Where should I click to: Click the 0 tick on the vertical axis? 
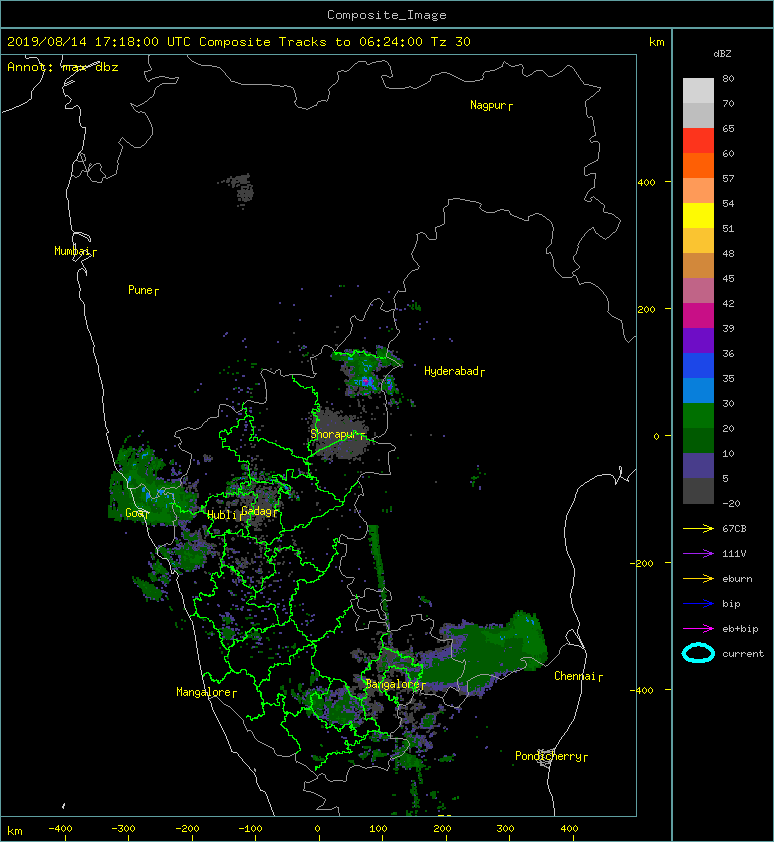(656, 436)
